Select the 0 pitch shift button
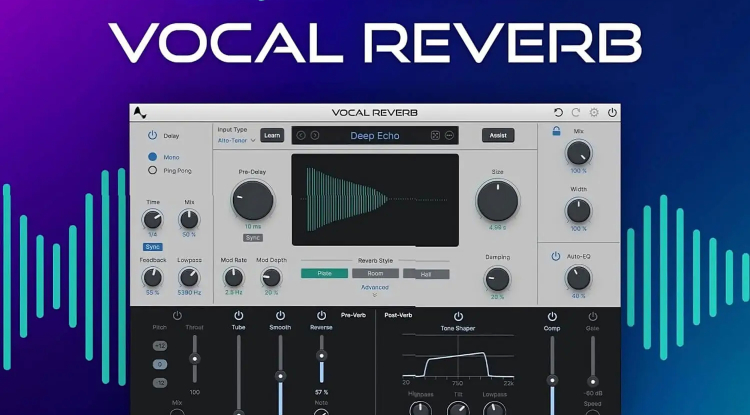Screen dimensions: 750x415 (160, 364)
